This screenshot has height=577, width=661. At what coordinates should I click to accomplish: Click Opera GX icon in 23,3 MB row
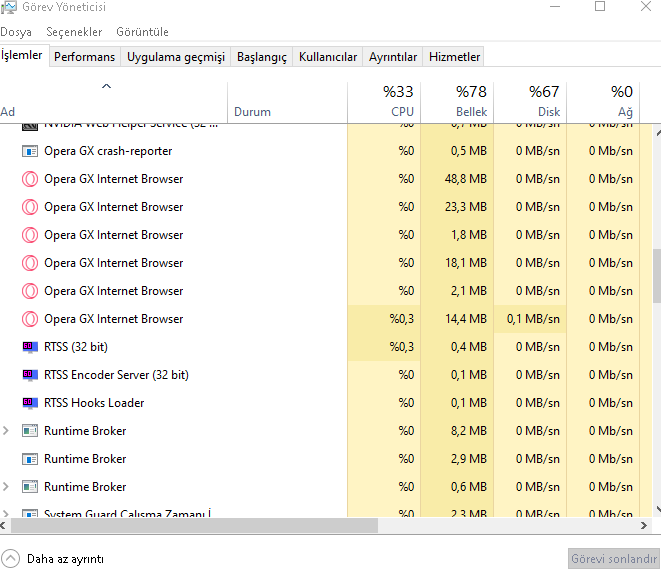(30, 207)
